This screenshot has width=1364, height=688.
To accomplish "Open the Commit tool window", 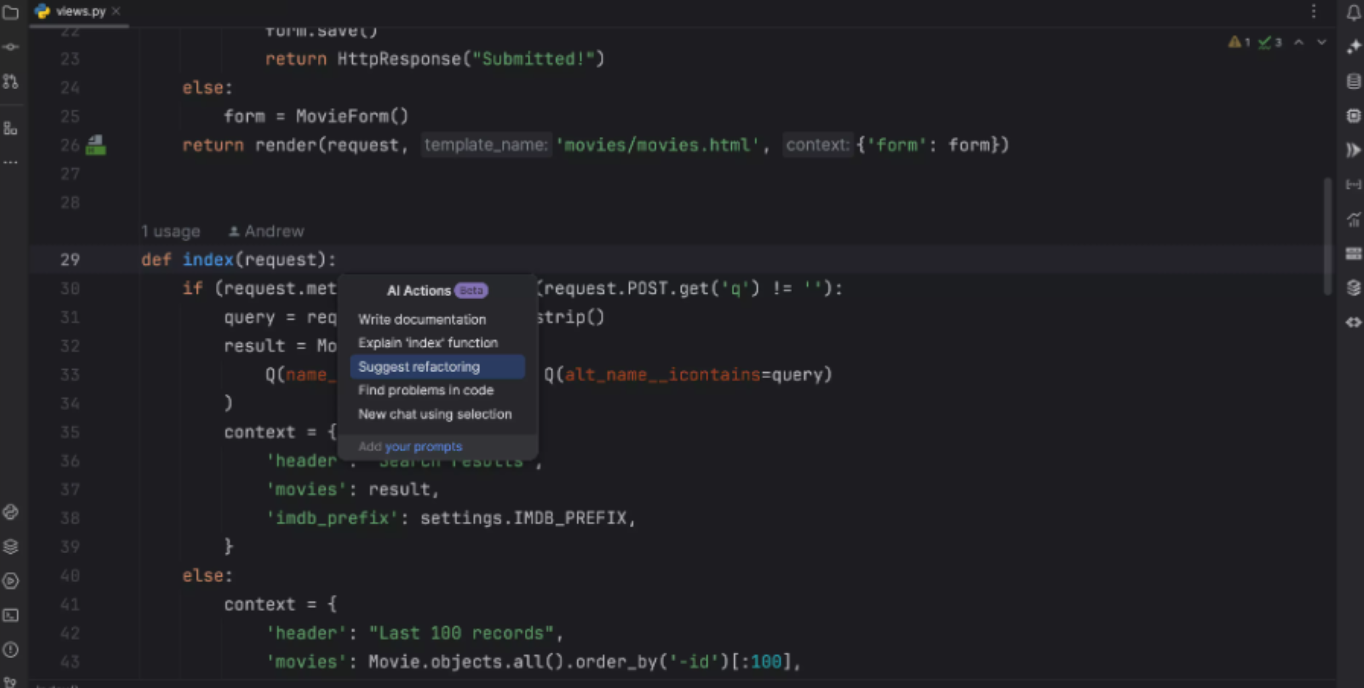I will pos(10,47).
